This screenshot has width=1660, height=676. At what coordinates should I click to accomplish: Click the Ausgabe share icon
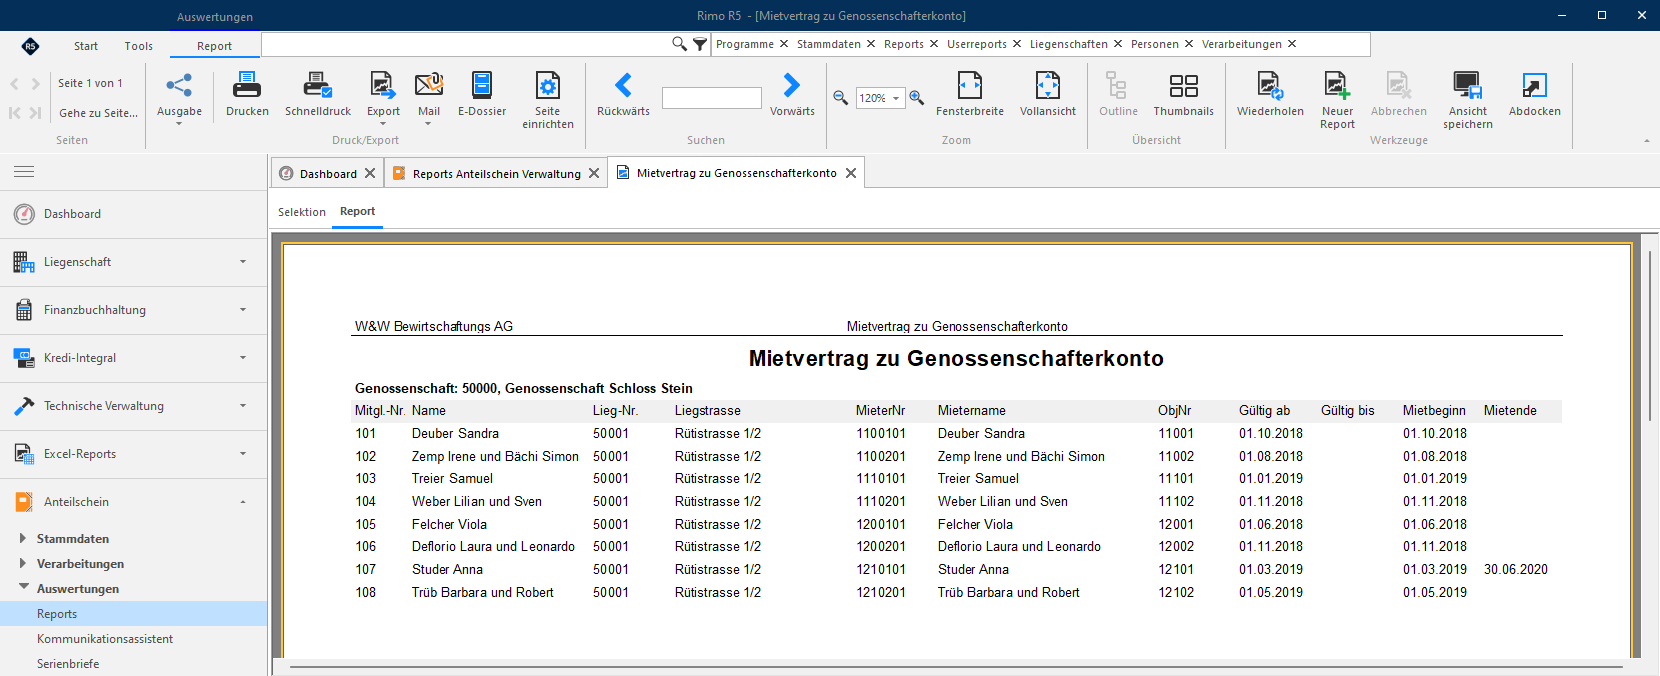point(179,86)
